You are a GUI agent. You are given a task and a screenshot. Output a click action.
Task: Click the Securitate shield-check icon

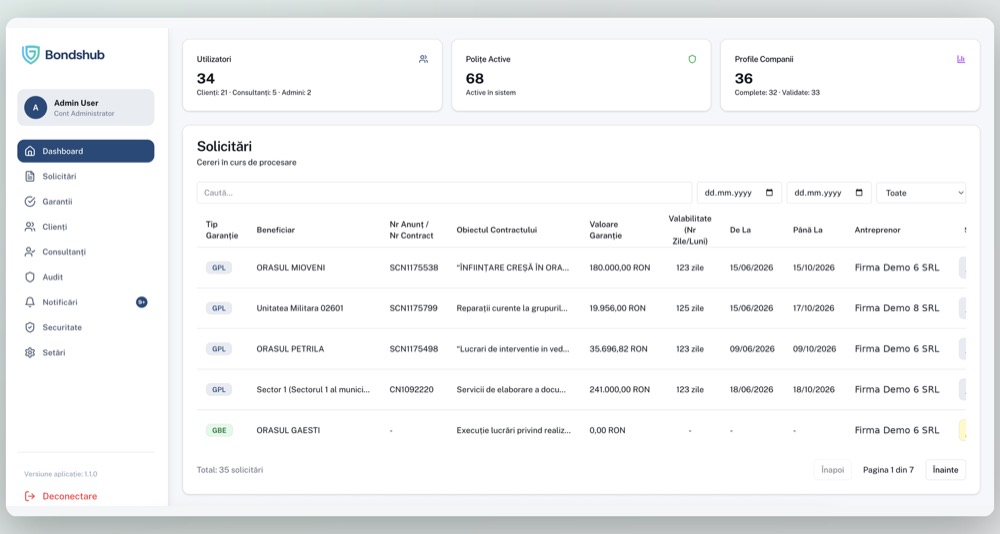coord(30,327)
